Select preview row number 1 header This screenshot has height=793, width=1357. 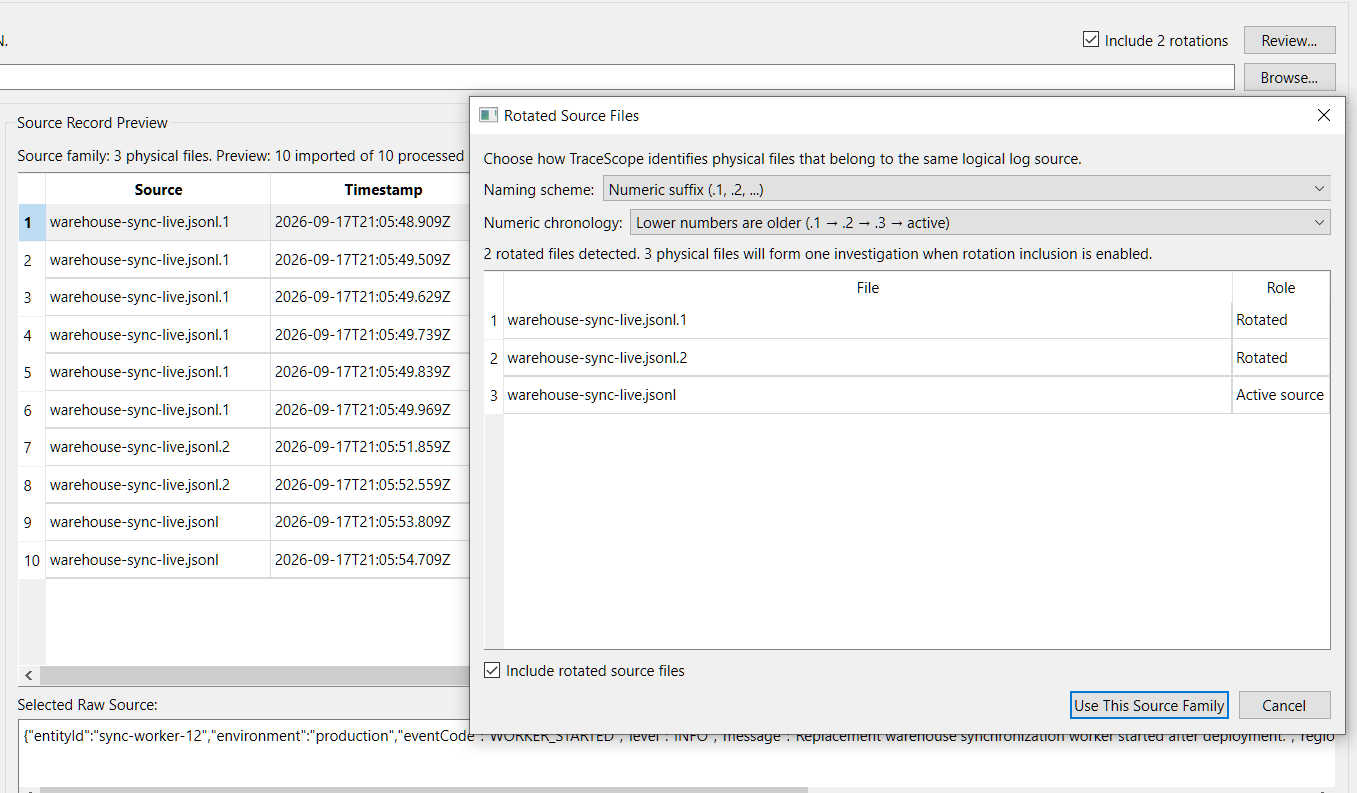31,222
